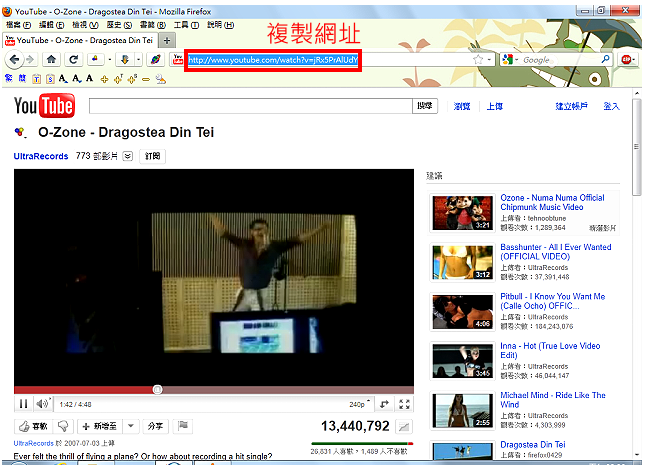Click the last icon in the second toolbar
This screenshot has width=650, height=470.
(x=161, y=79)
